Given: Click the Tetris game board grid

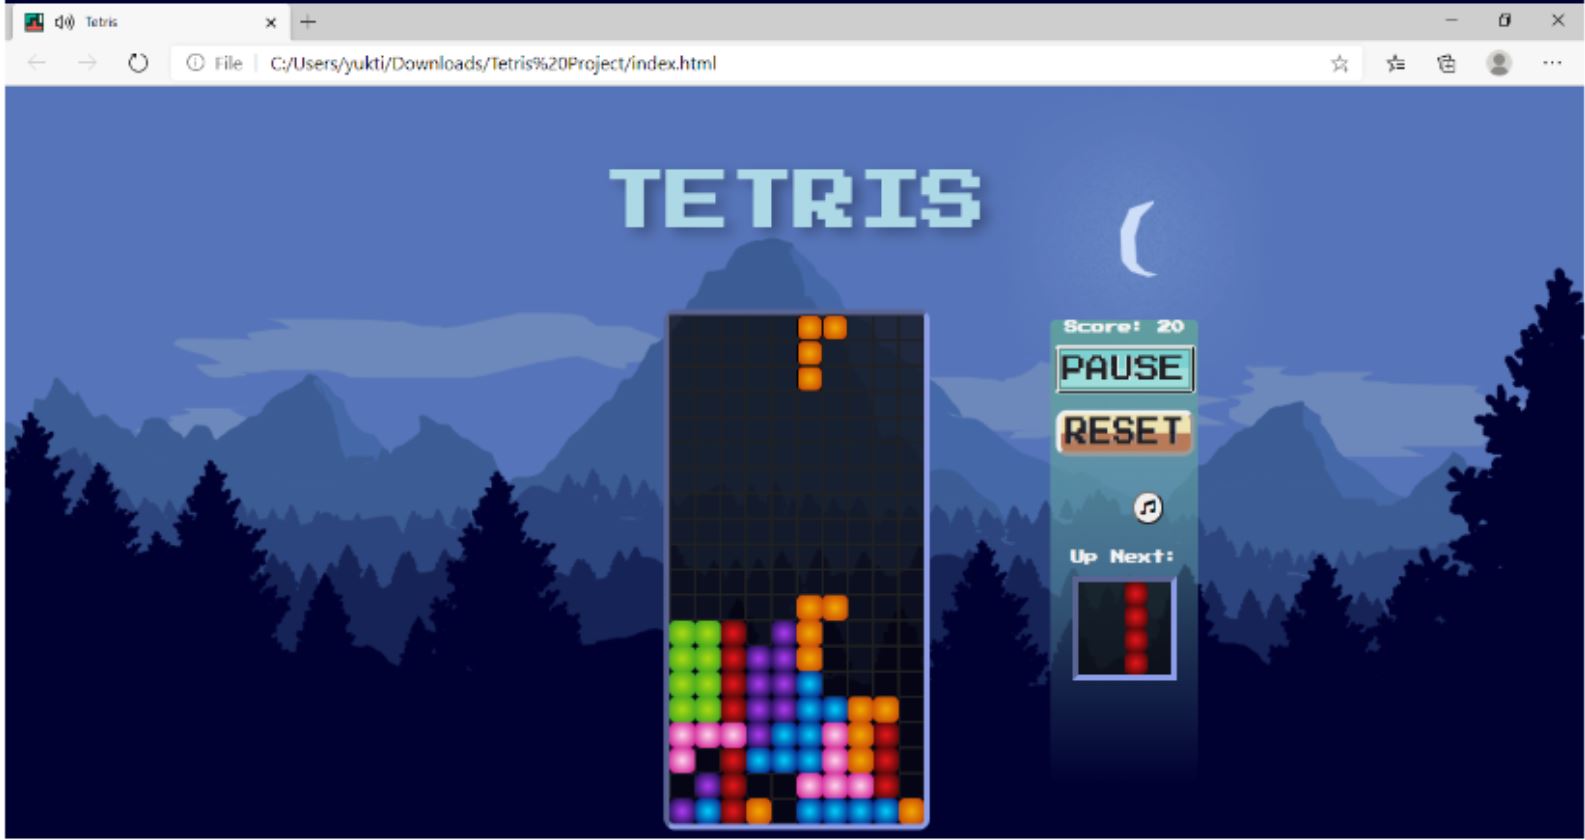Looking at the screenshot, I should point(797,570).
